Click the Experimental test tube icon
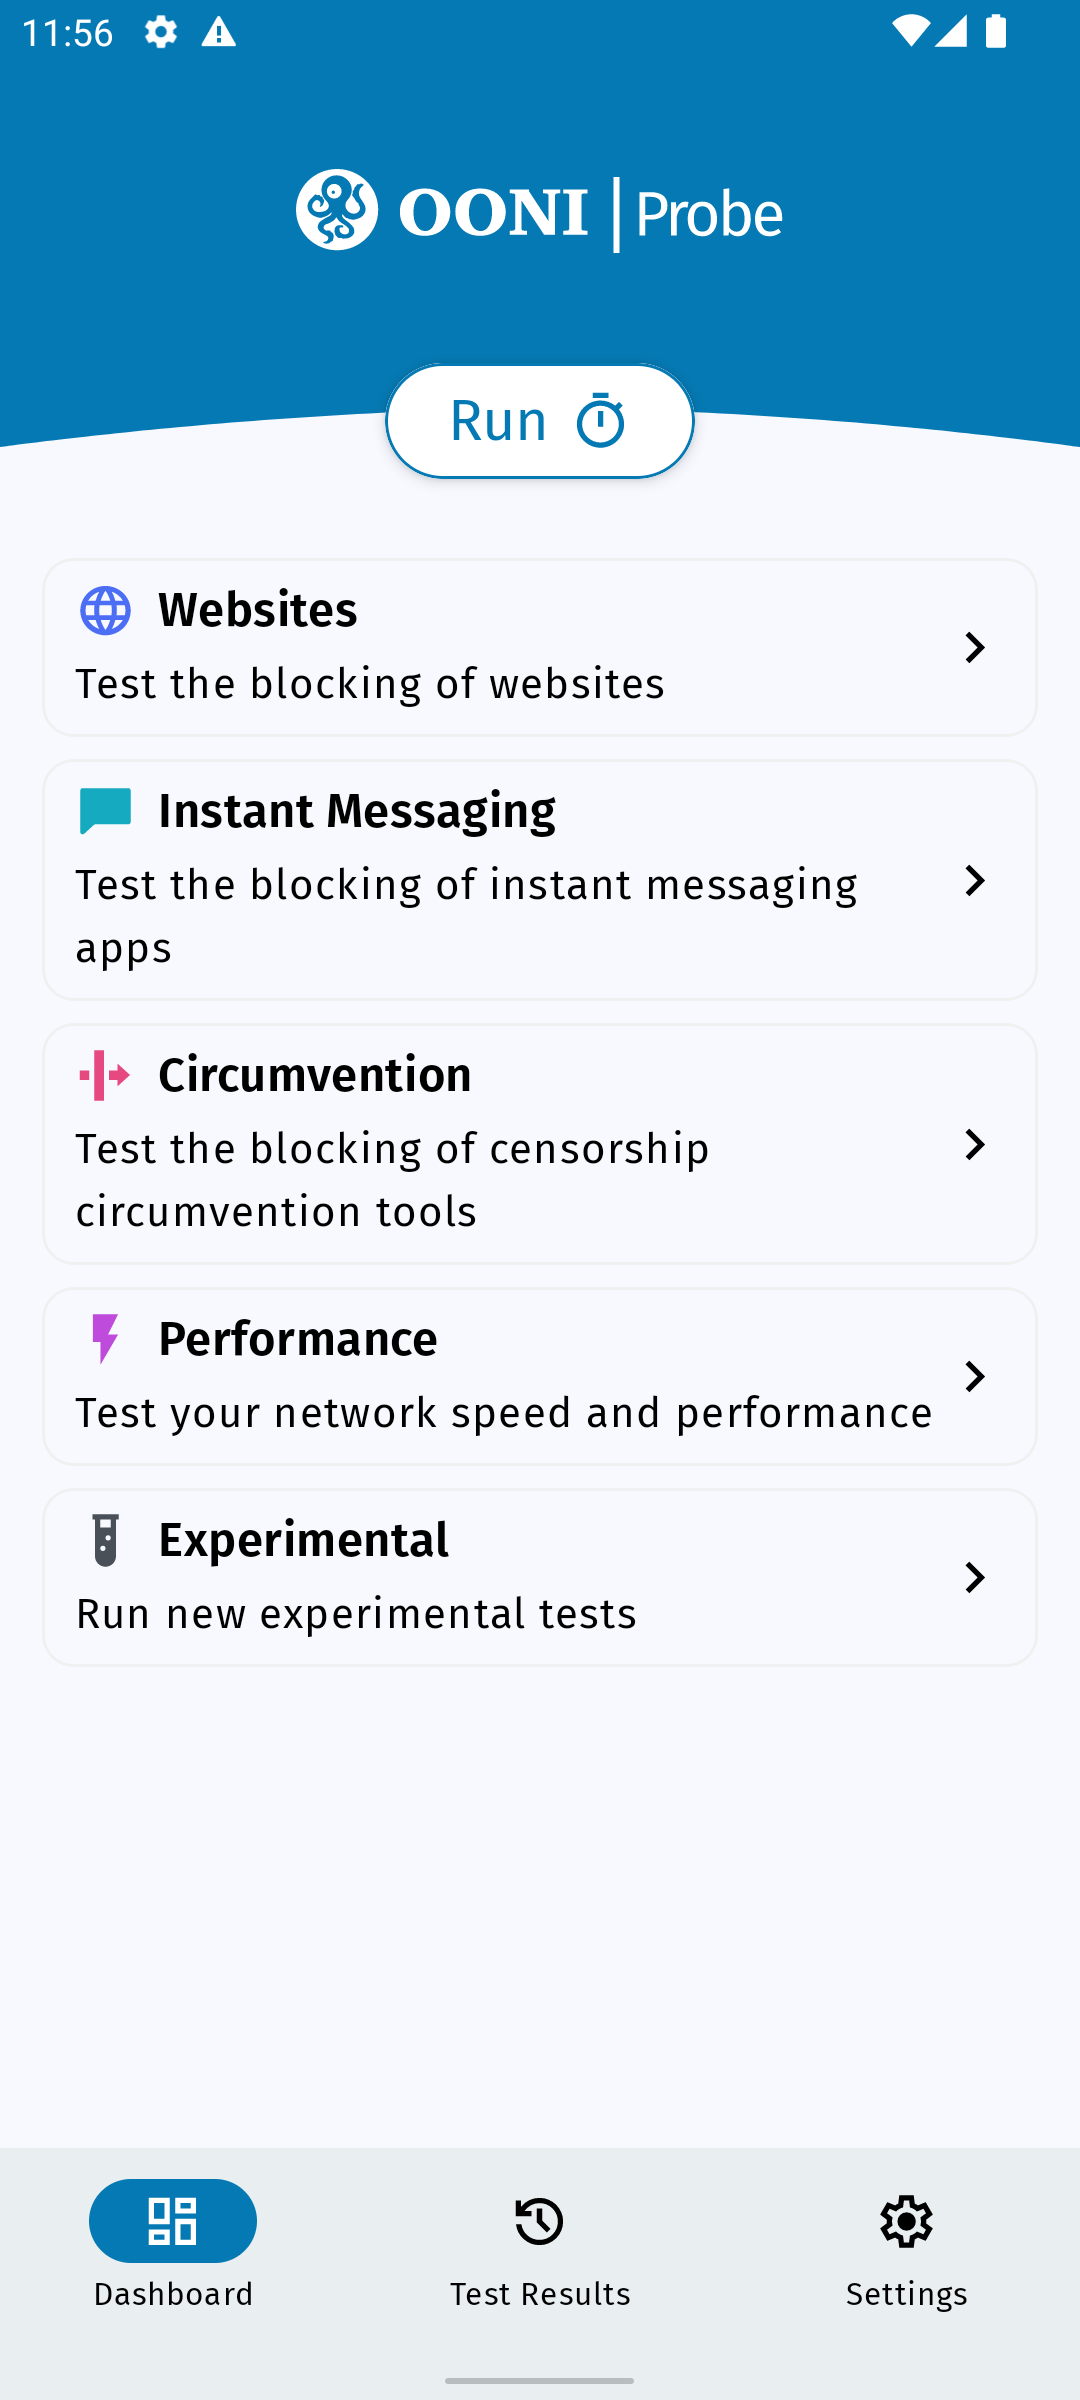 coord(105,1540)
